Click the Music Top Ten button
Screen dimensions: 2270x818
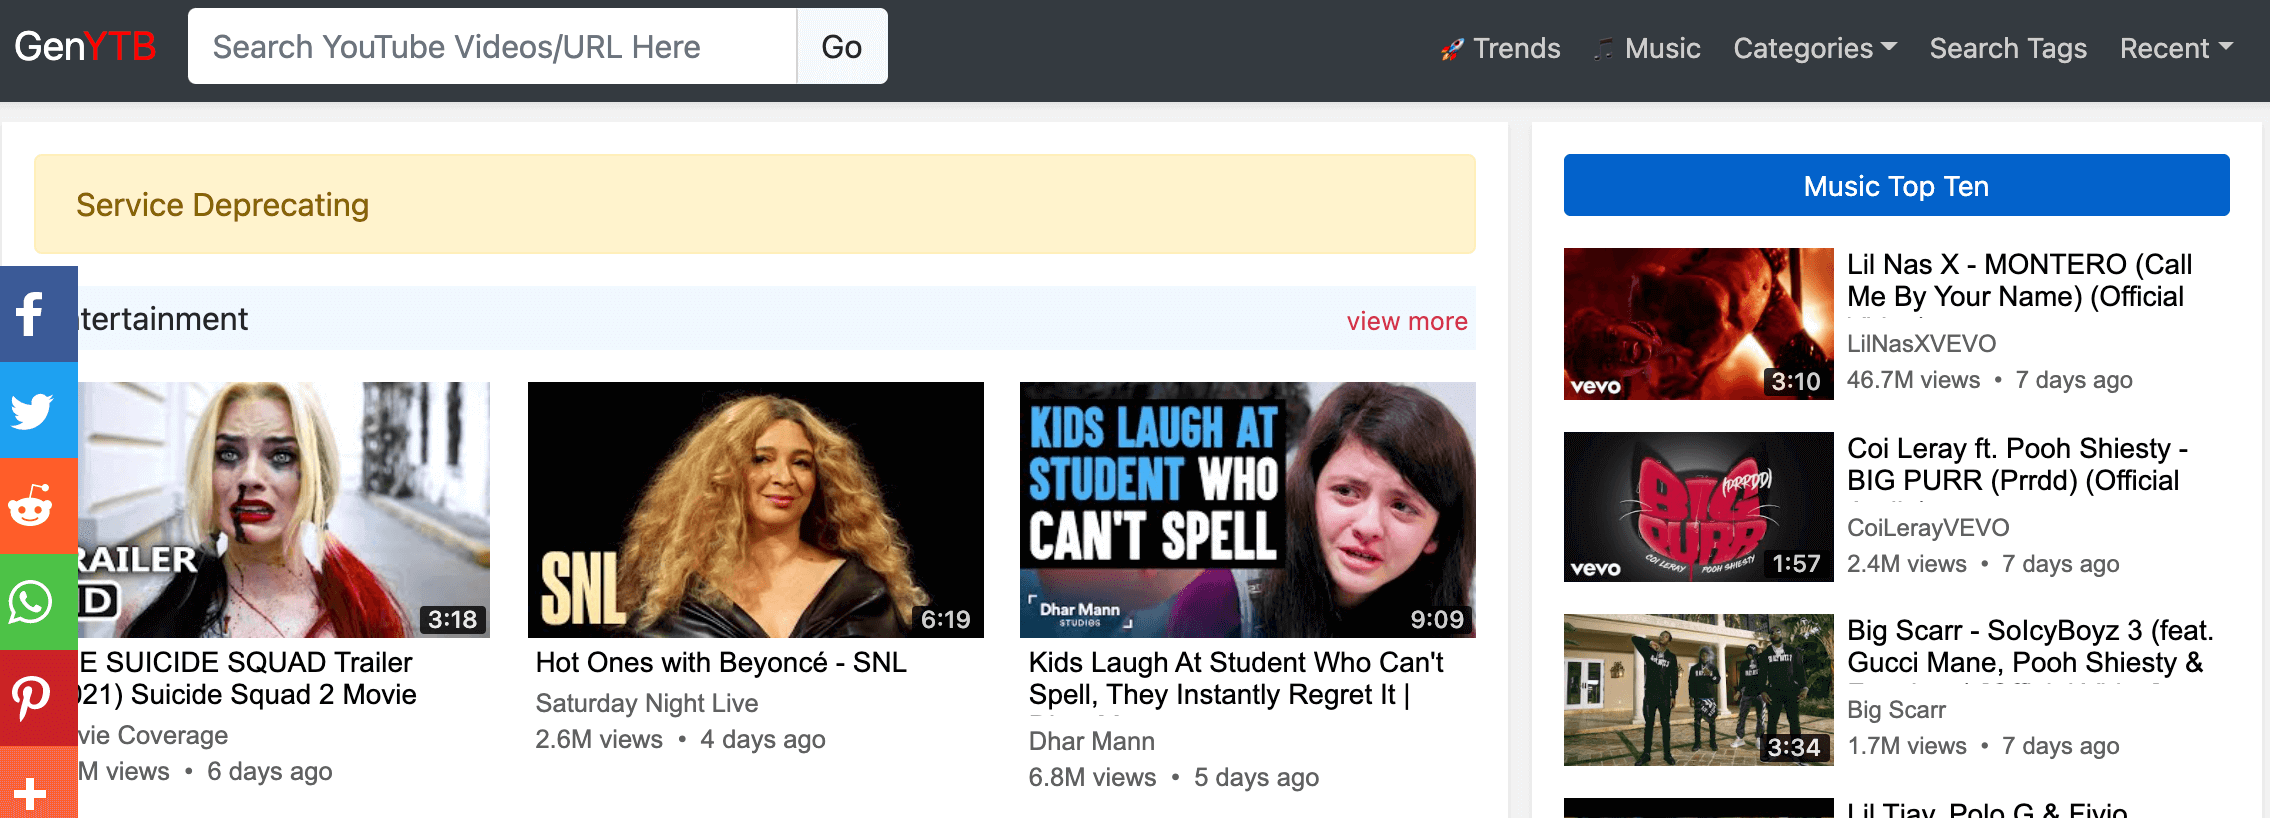1896,185
